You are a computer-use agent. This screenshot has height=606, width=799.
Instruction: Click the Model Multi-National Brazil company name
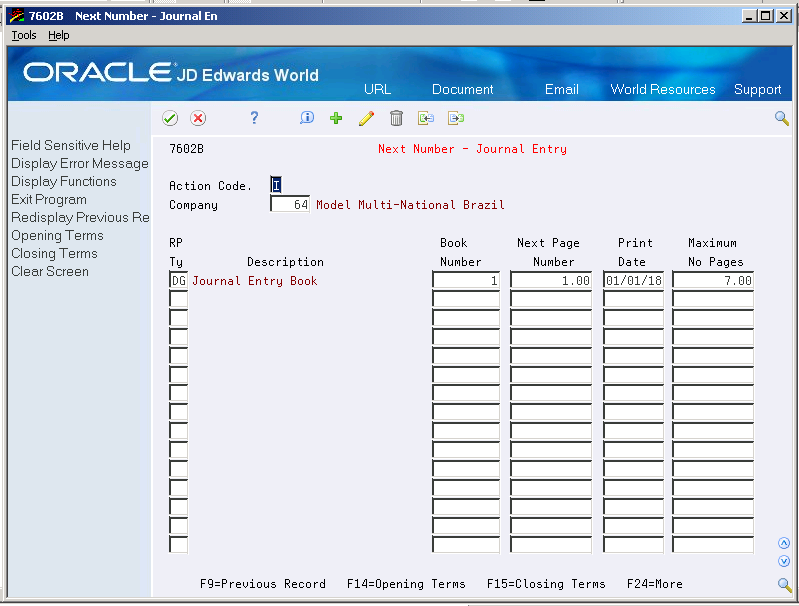[x=410, y=205]
